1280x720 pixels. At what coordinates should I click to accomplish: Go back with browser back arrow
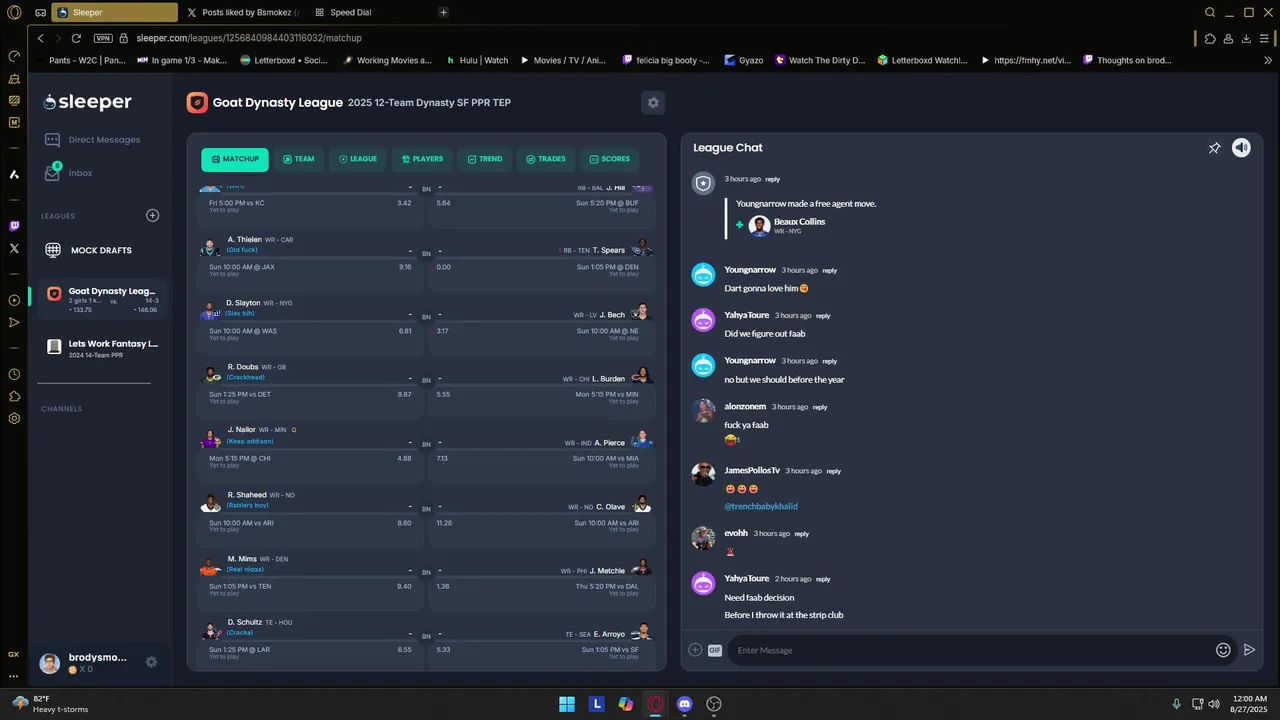point(41,38)
